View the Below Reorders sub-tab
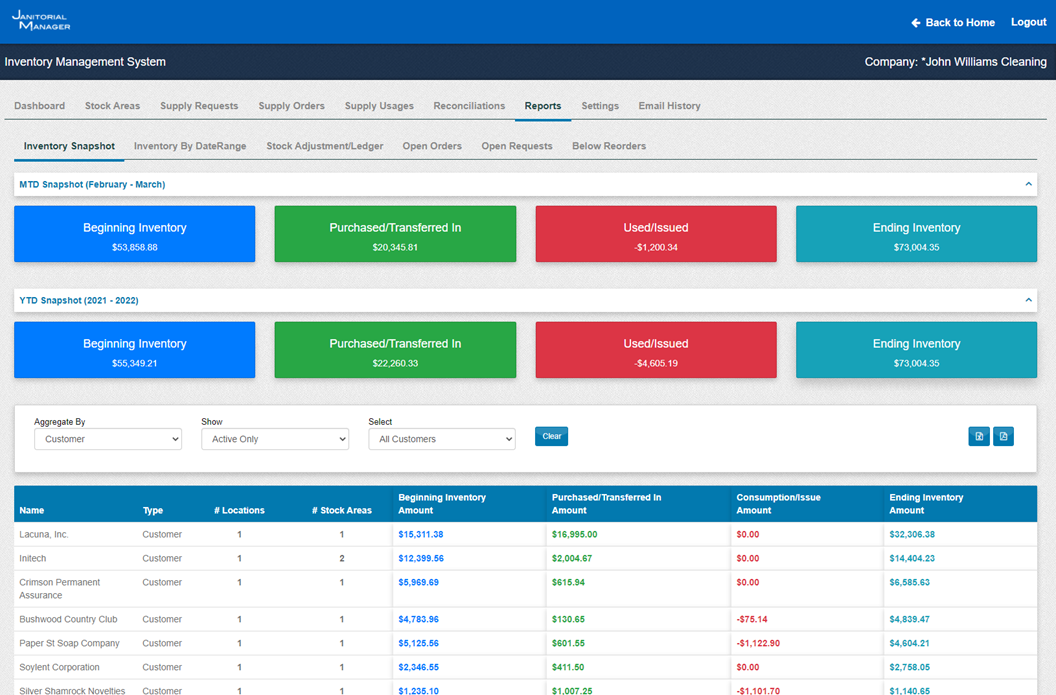 pos(609,146)
